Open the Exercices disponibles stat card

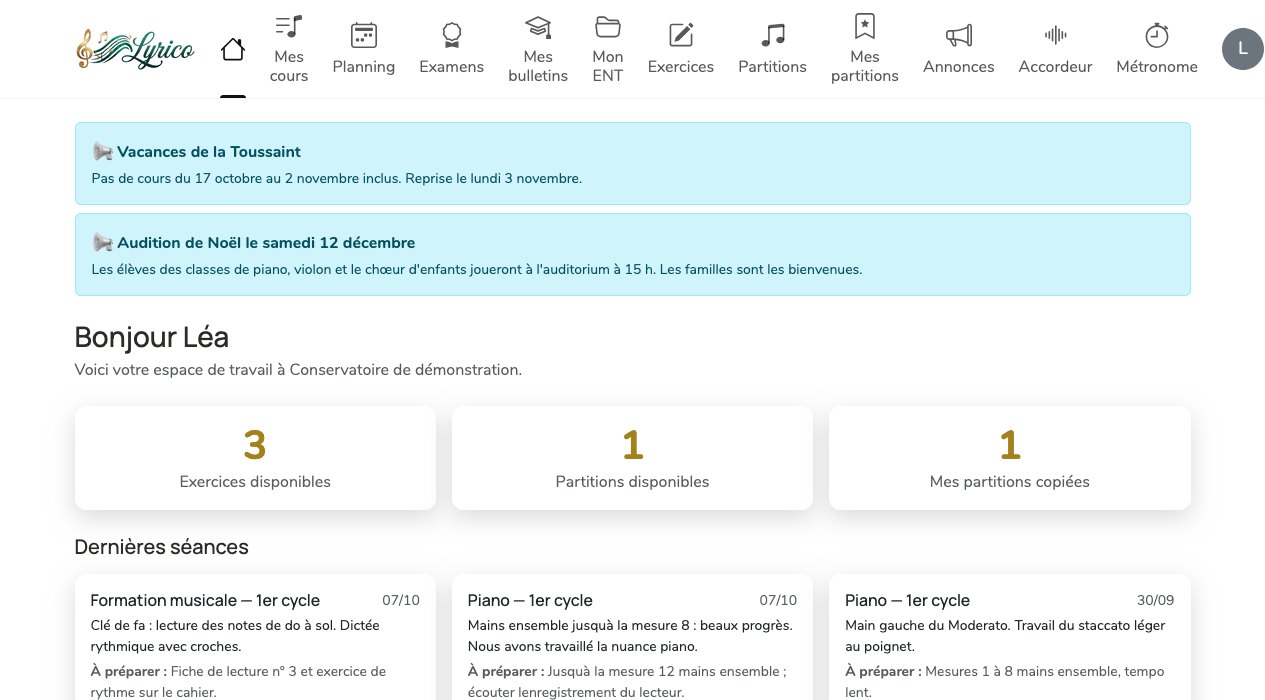(255, 458)
